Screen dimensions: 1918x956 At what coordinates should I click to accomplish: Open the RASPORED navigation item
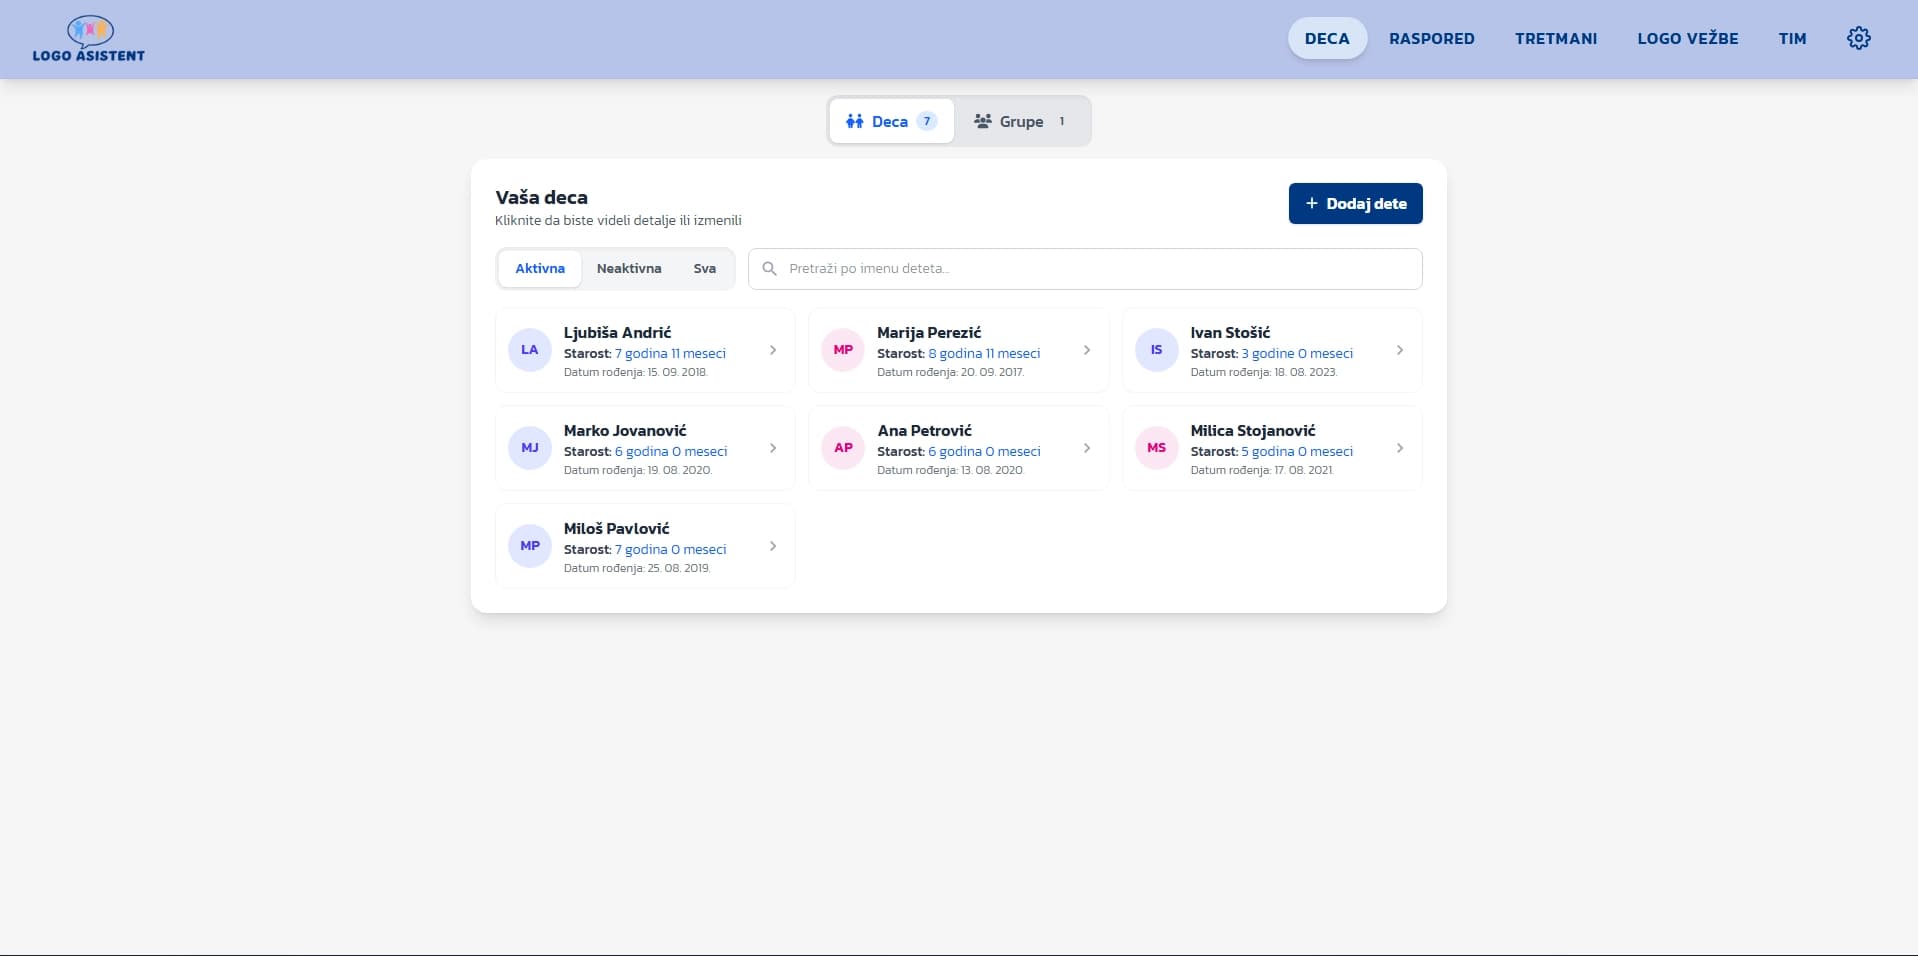click(1432, 38)
